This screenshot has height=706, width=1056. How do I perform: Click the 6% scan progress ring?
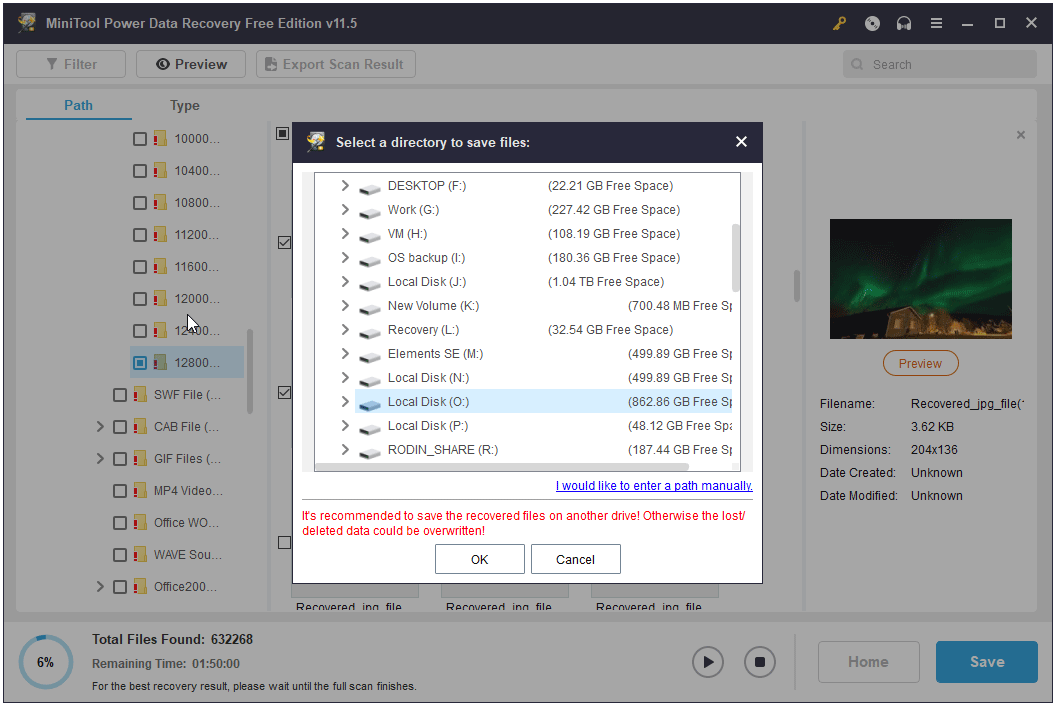[45, 662]
